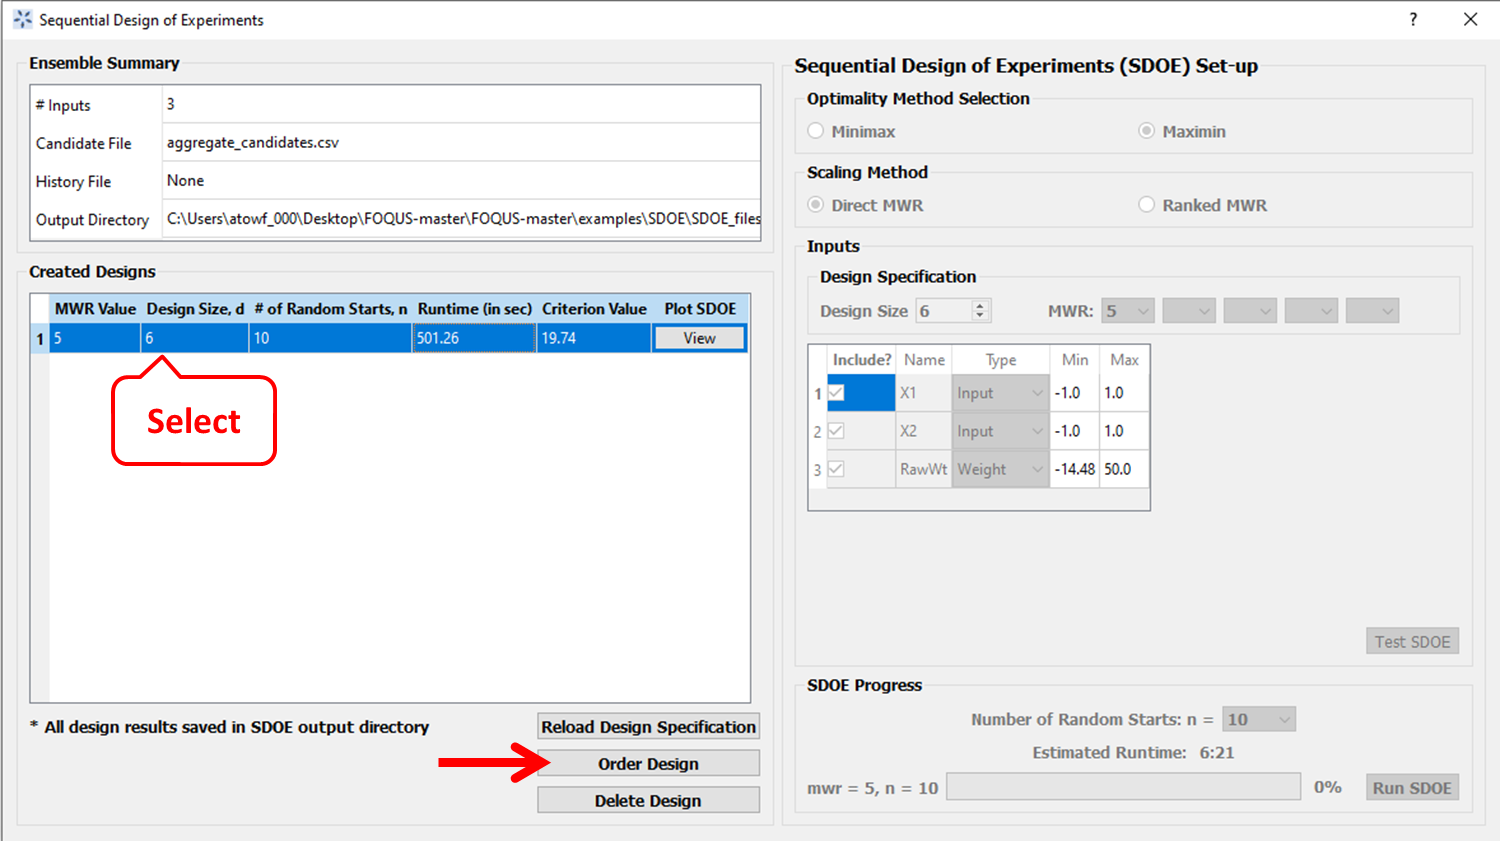The image size is (1500, 841).
Task: Close the Sequential Design of Experiments window
Action: point(1470,19)
